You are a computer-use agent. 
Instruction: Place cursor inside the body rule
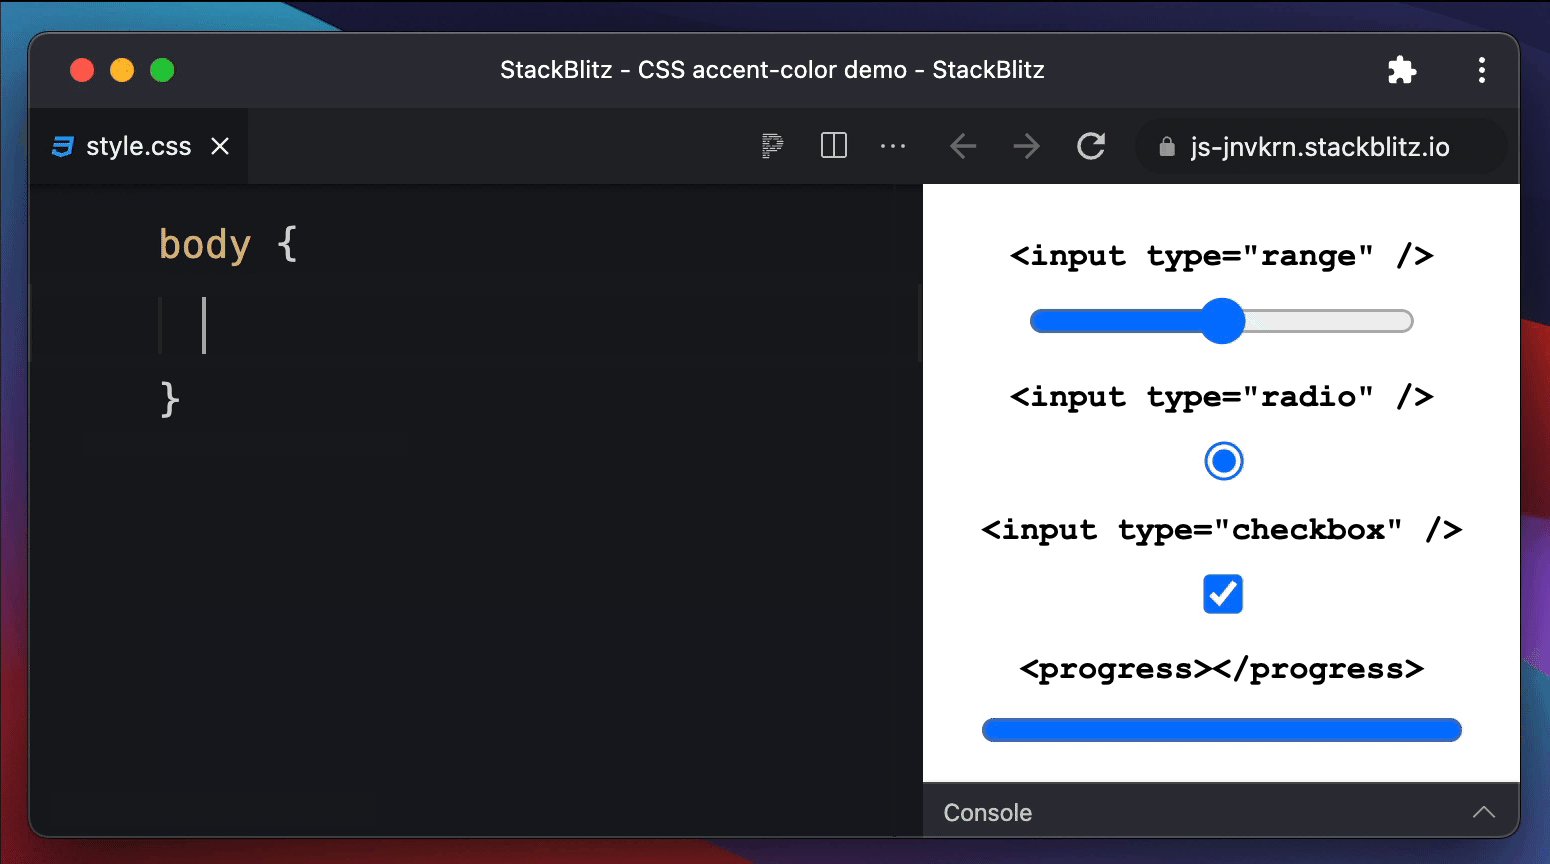pos(205,325)
